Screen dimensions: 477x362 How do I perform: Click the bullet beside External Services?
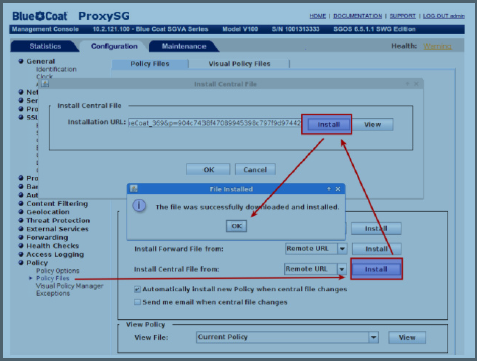[x=21, y=229]
